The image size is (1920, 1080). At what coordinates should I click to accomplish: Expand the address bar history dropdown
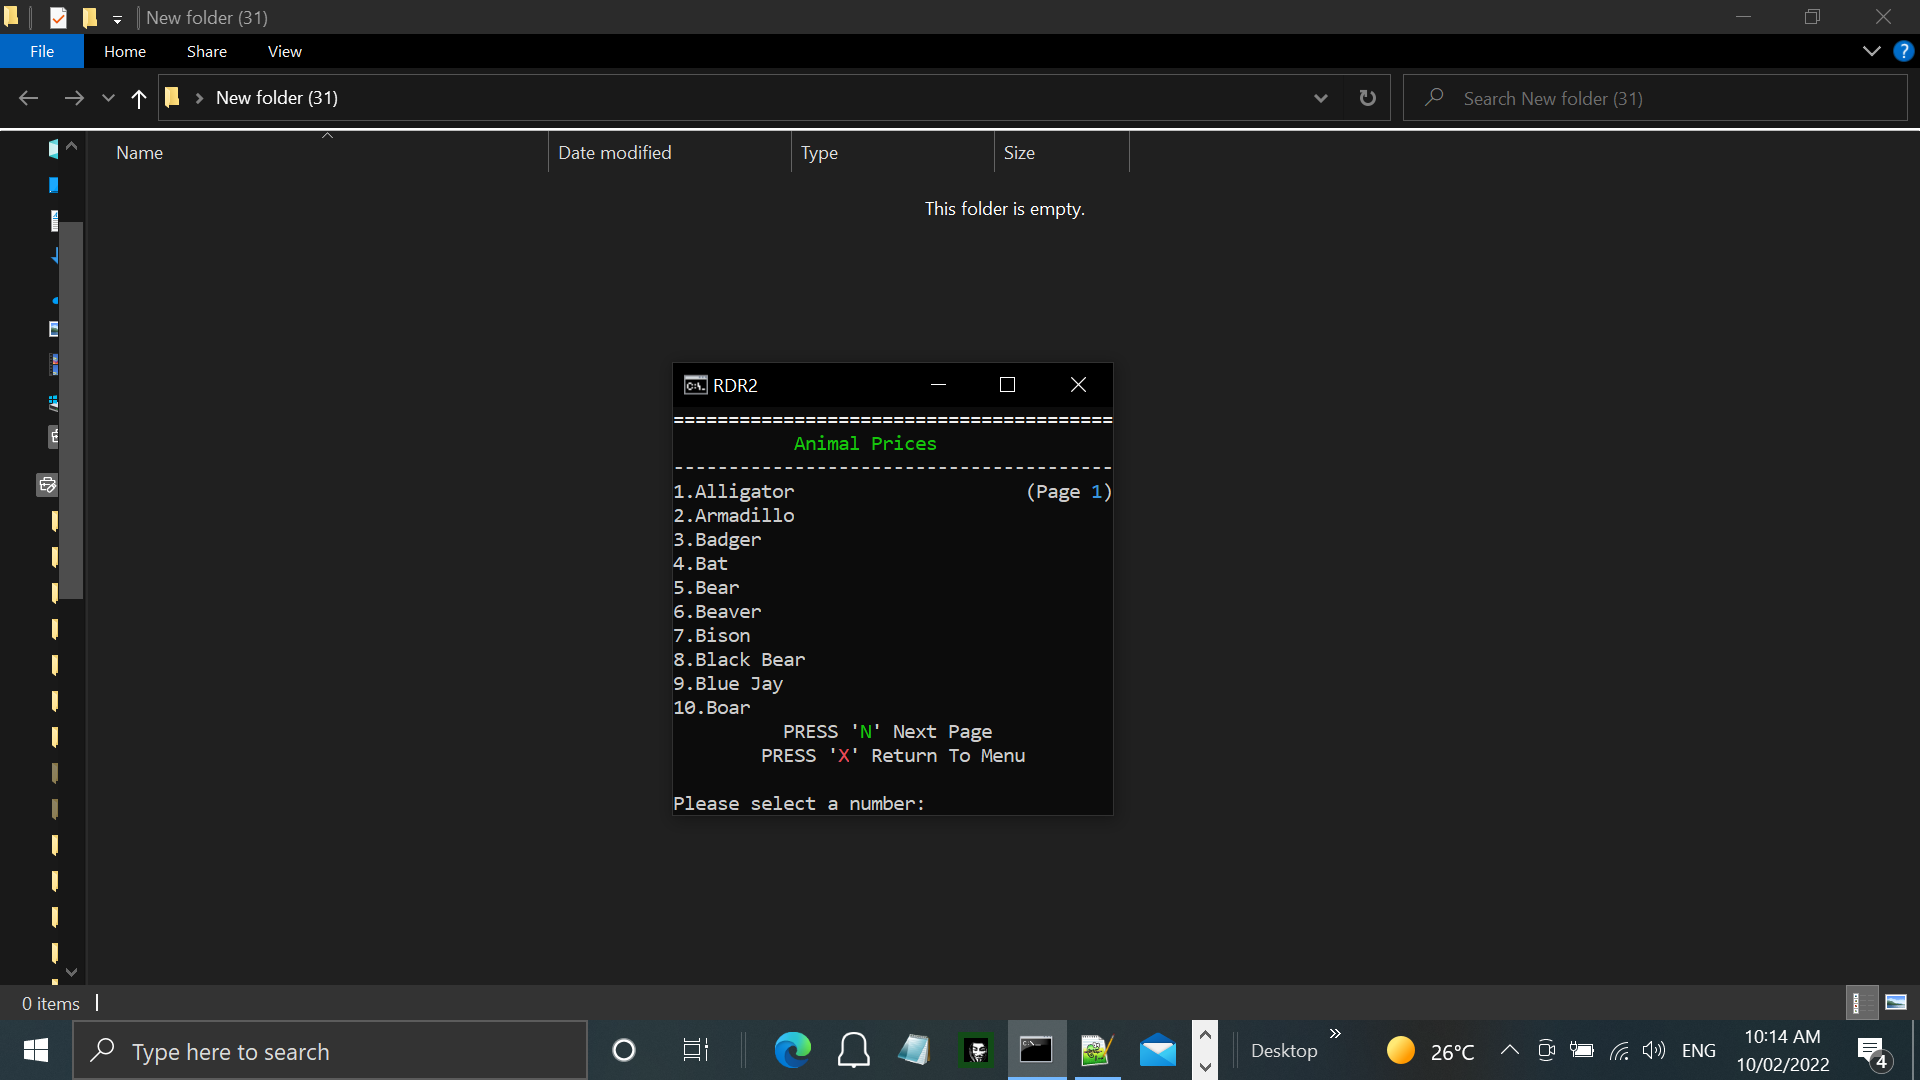[1320, 98]
